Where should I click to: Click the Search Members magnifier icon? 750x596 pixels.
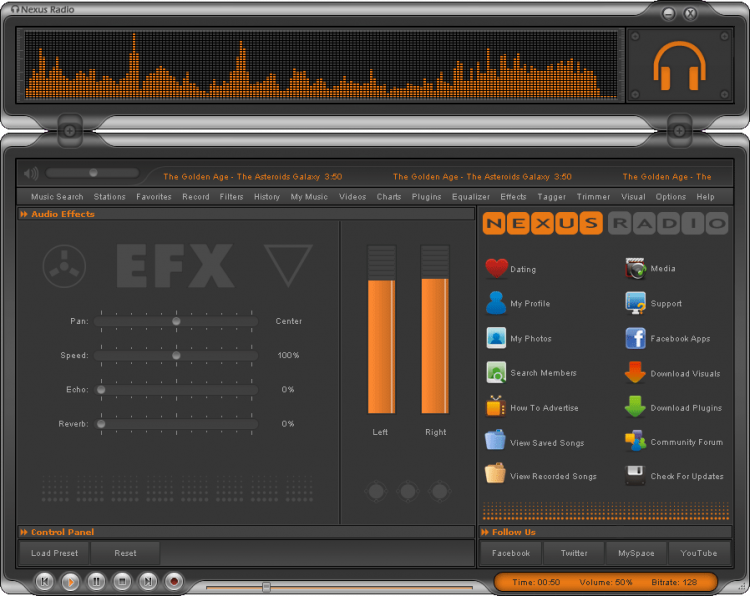(x=496, y=373)
